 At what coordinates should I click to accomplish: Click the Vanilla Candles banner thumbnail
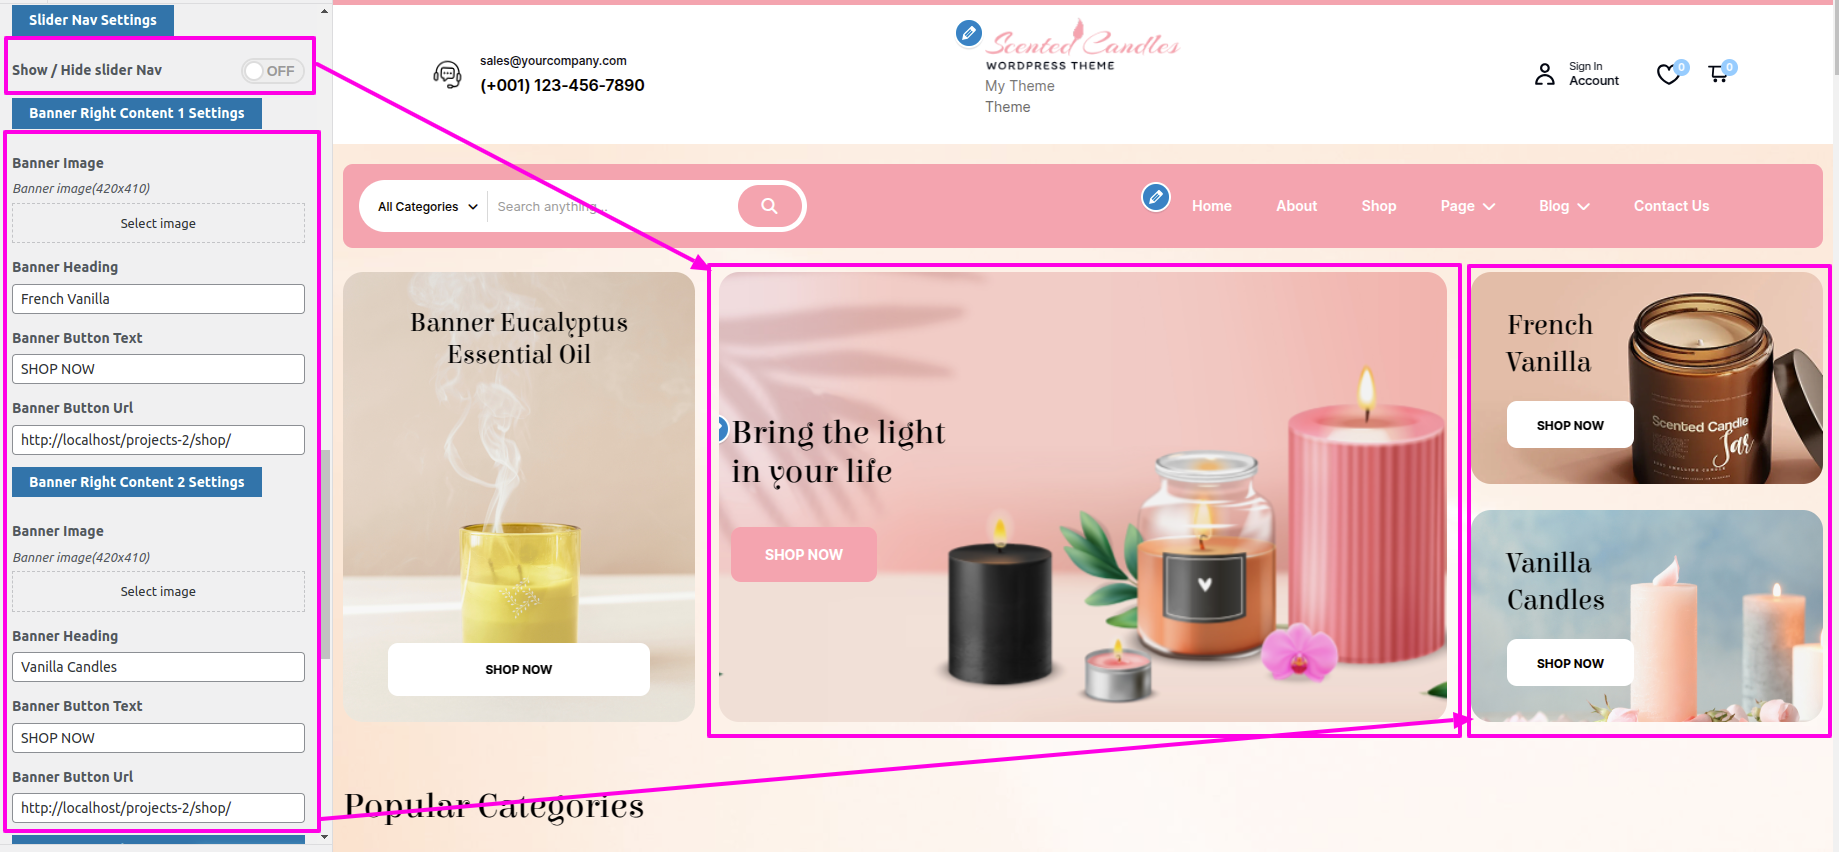(1647, 616)
